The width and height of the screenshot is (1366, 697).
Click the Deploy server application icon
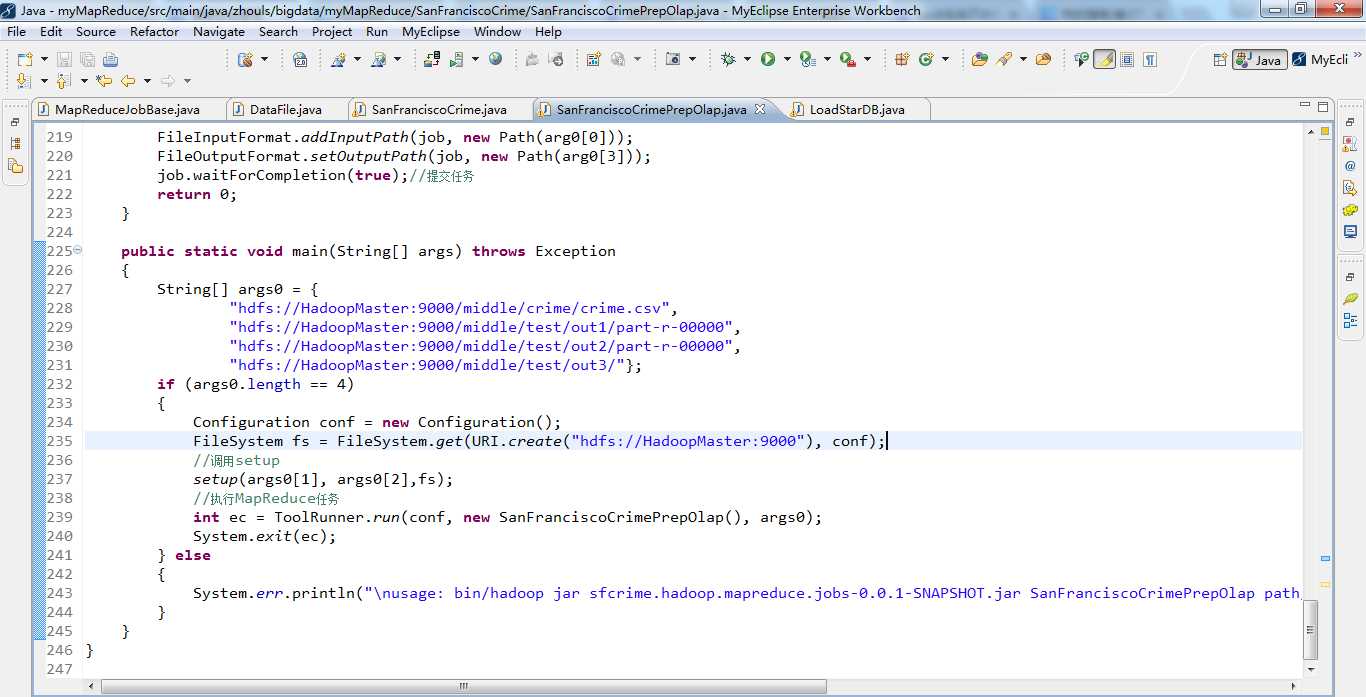tap(432, 59)
